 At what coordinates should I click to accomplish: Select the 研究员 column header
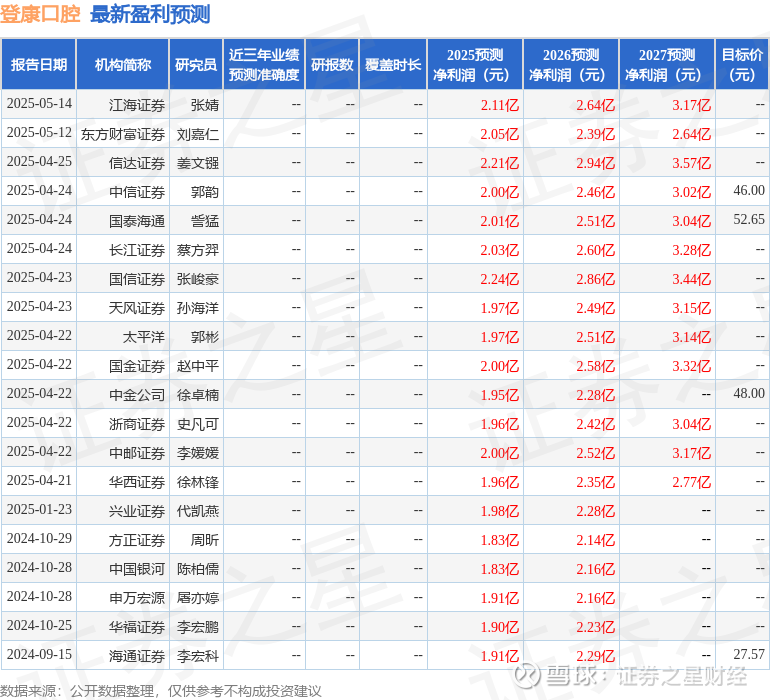pos(196,65)
